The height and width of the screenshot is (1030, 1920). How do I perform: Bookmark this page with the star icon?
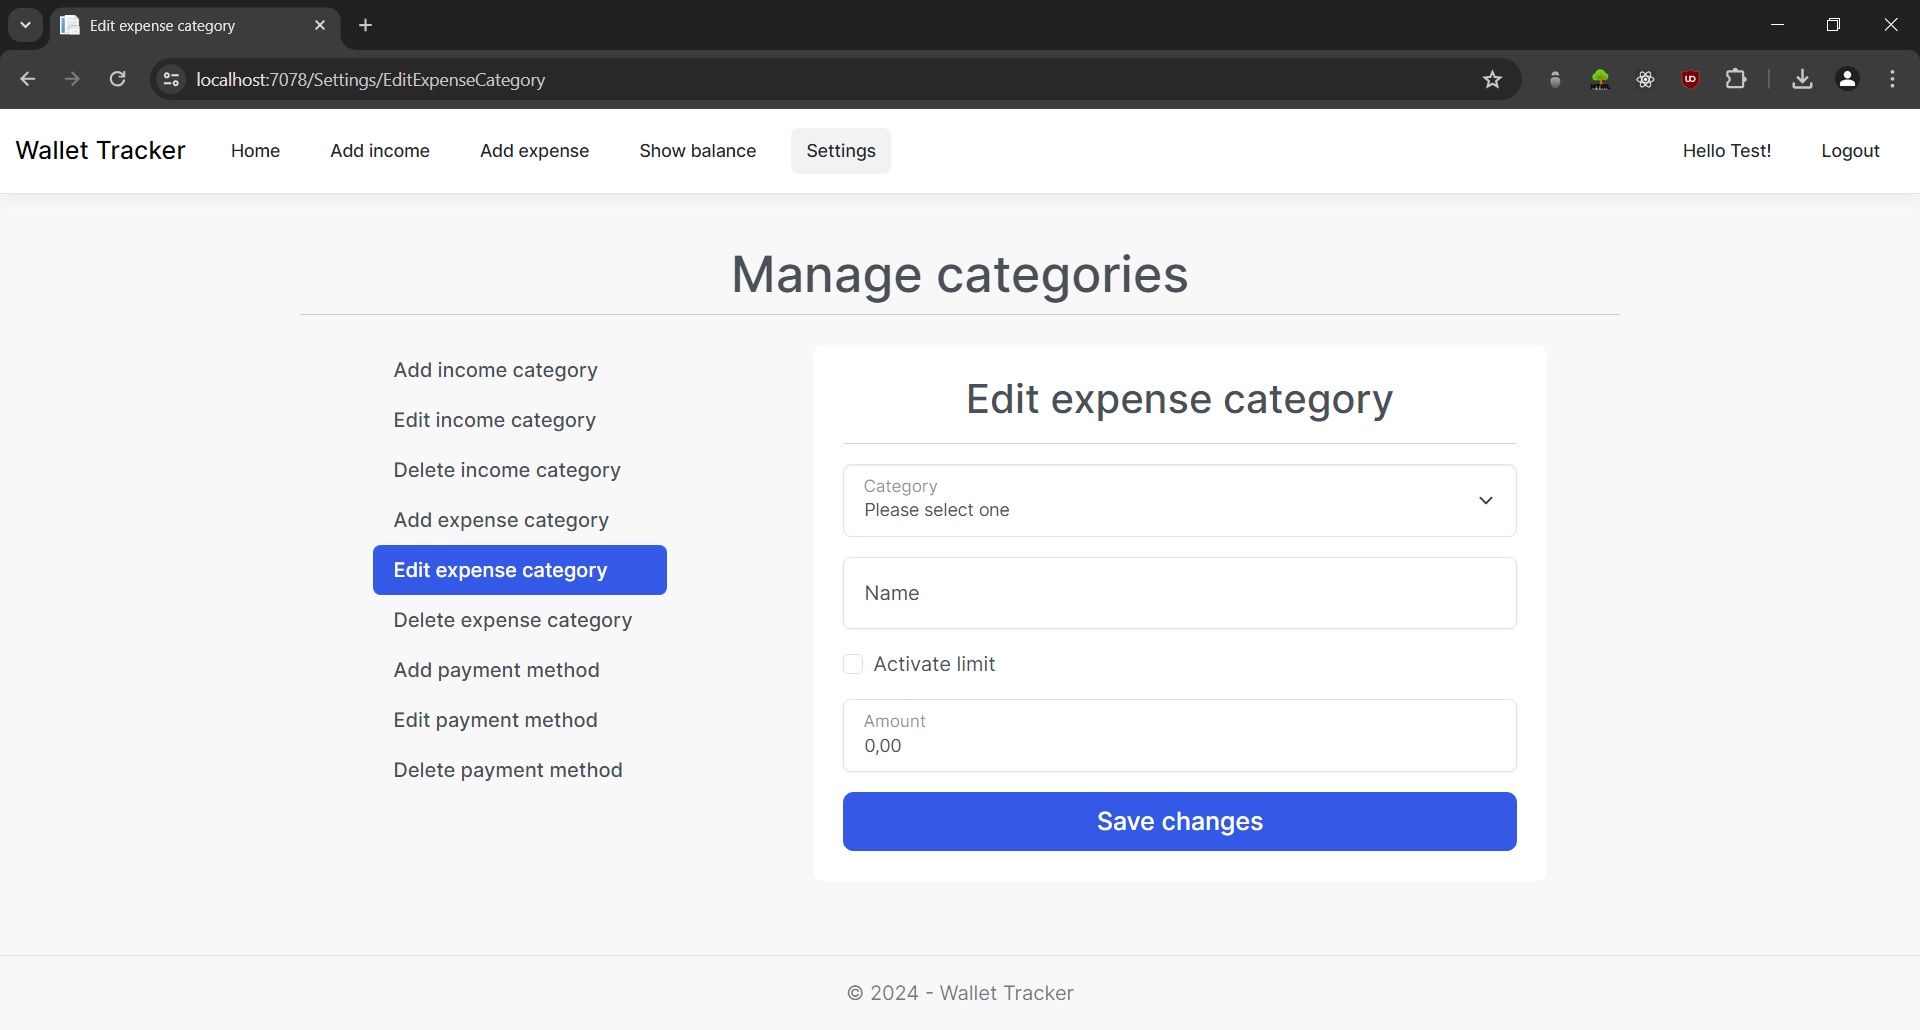coord(1492,80)
